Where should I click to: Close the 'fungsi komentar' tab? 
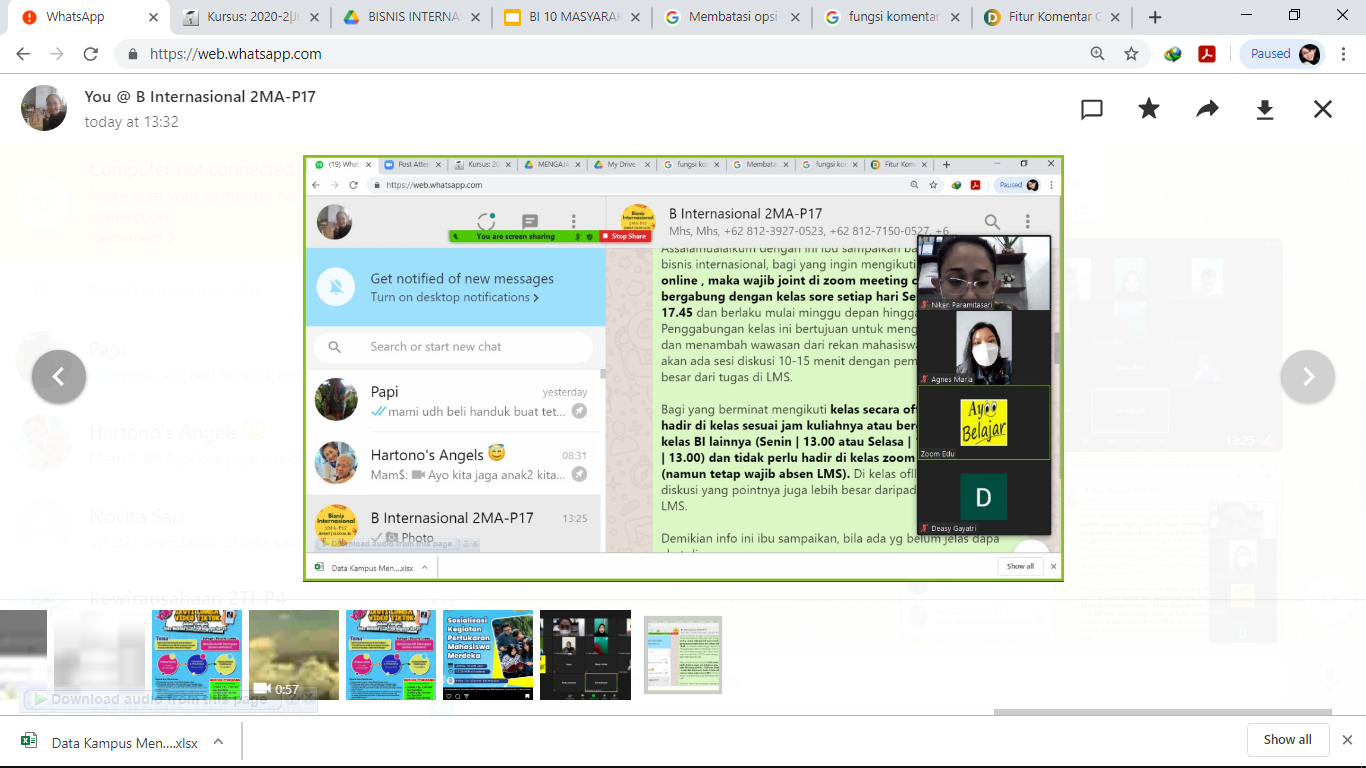pyautogui.click(x=953, y=17)
